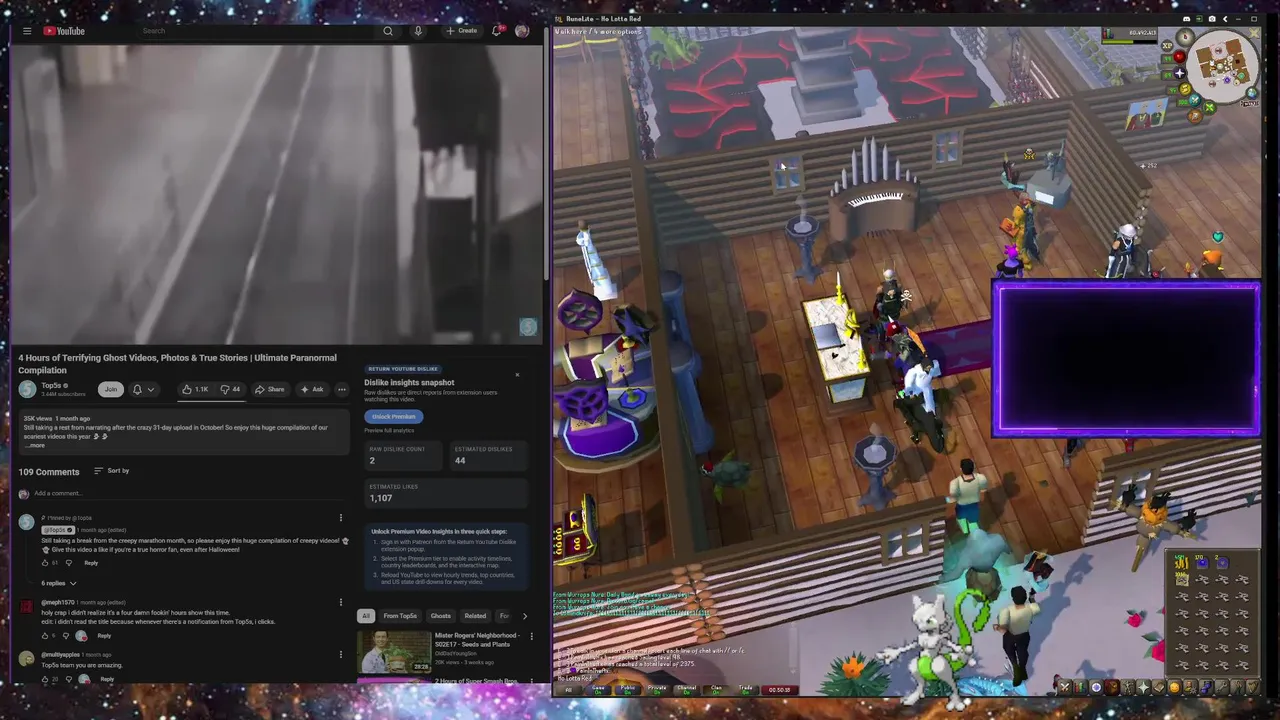Toggle the Clan chat filter tab
This screenshot has width=1280, height=720.
(716, 689)
